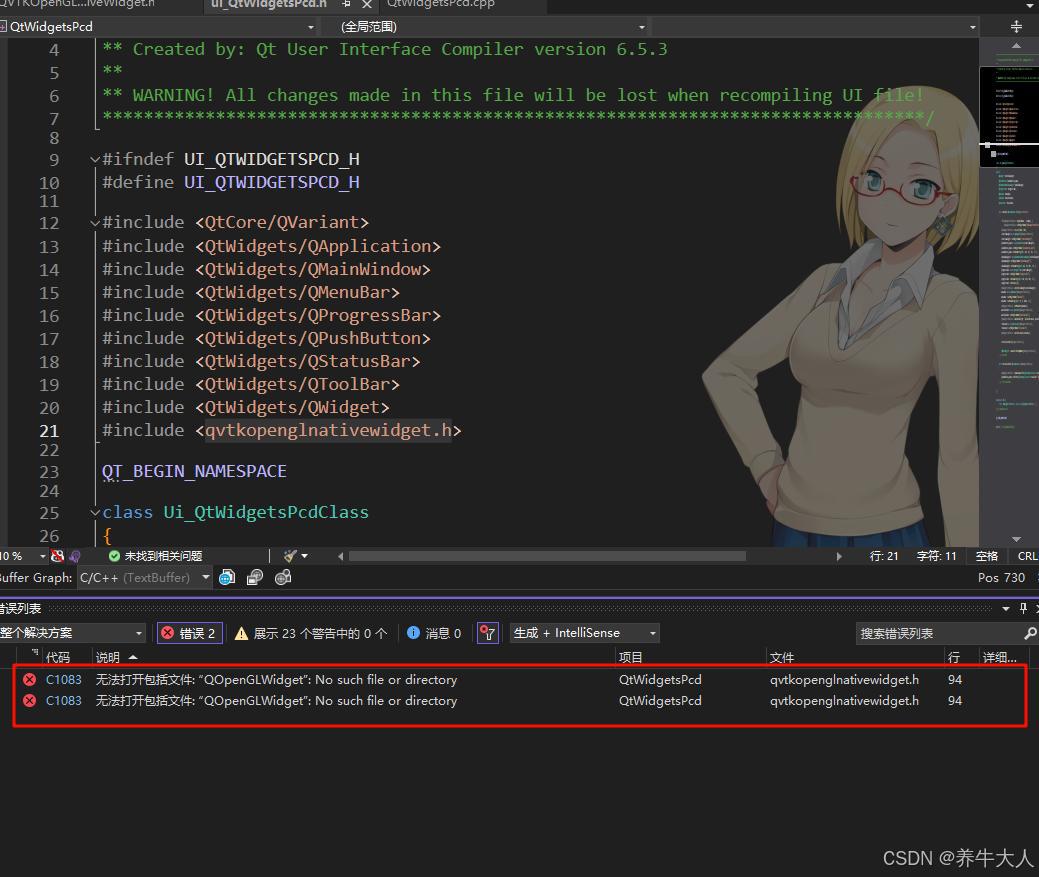Toggle the error list build filter funnel icon
This screenshot has width=1039, height=877.
(488, 633)
